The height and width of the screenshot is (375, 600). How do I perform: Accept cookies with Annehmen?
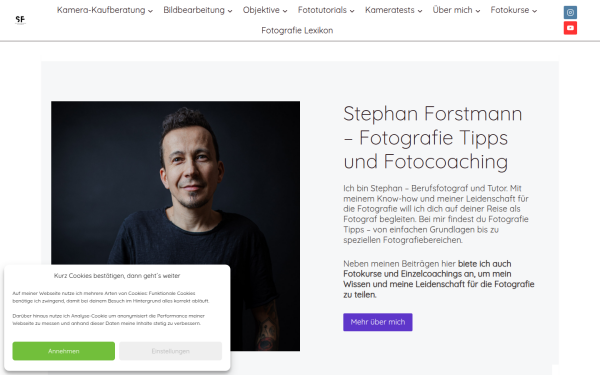point(64,351)
